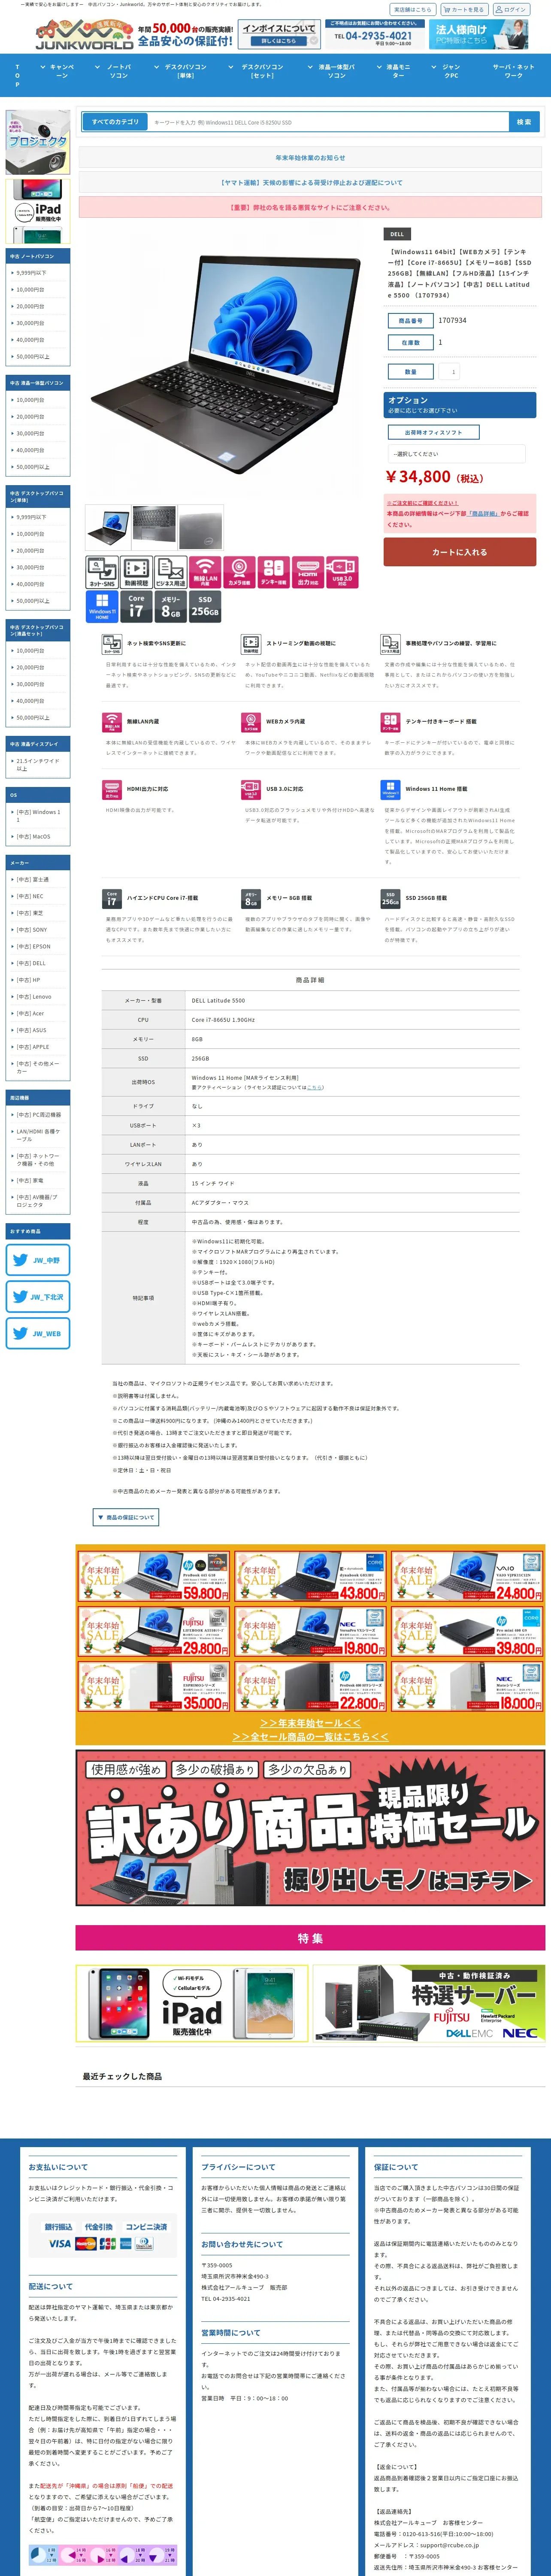Screen dimensions: 551x2576
Task: Click the 数量 quantity input box
Action: pyautogui.click(x=448, y=372)
